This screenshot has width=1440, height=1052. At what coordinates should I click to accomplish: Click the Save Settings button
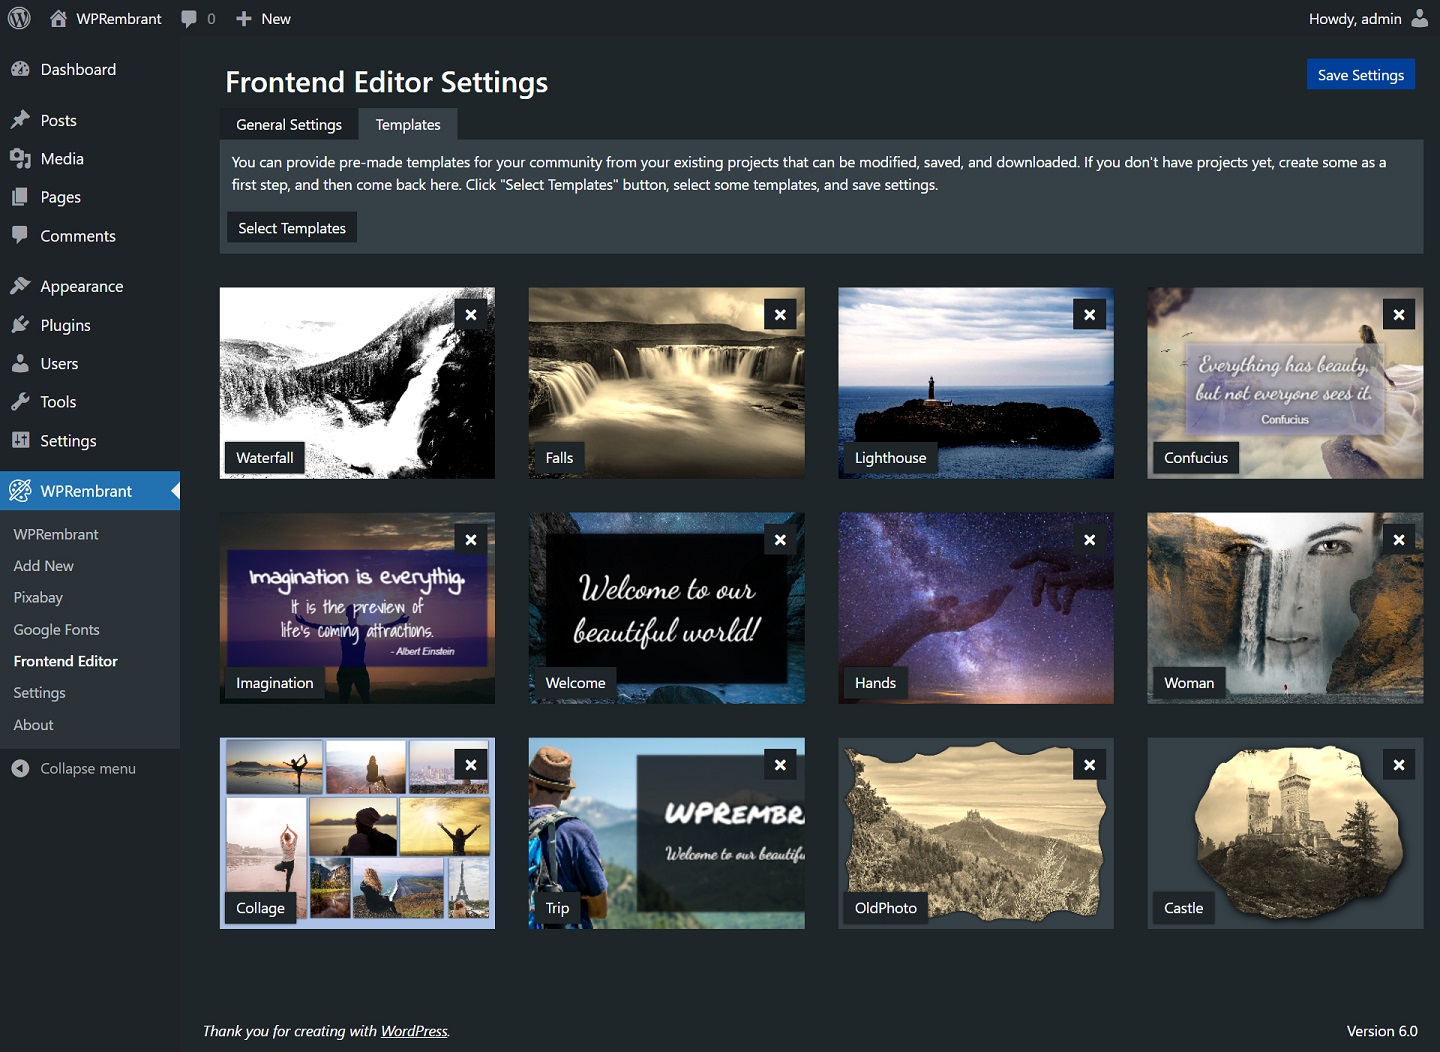(1360, 75)
